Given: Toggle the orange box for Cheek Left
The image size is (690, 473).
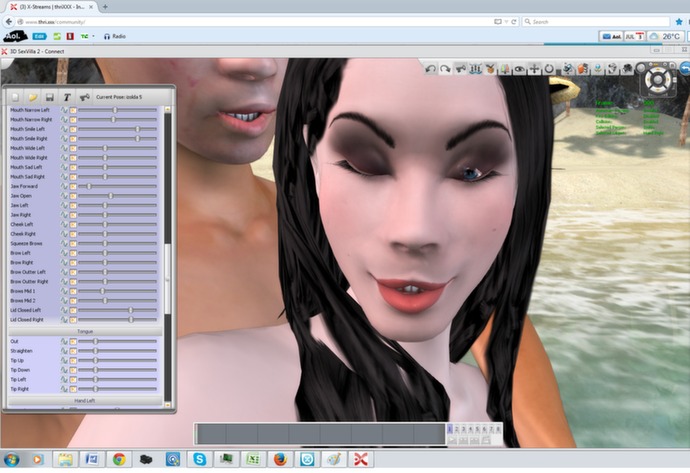Looking at the screenshot, I should click(x=73, y=225).
